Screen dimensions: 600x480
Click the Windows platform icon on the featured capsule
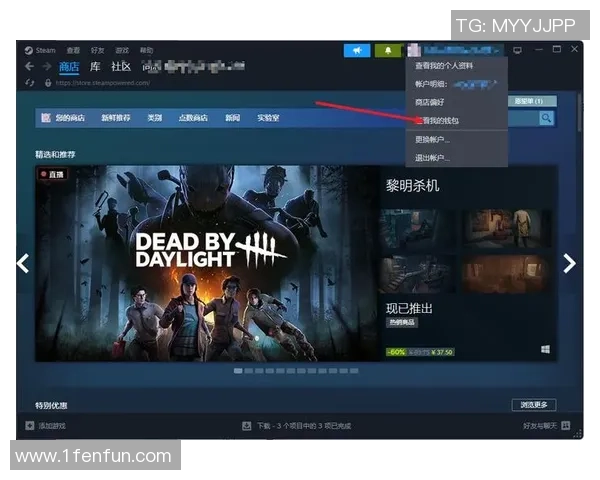(545, 349)
